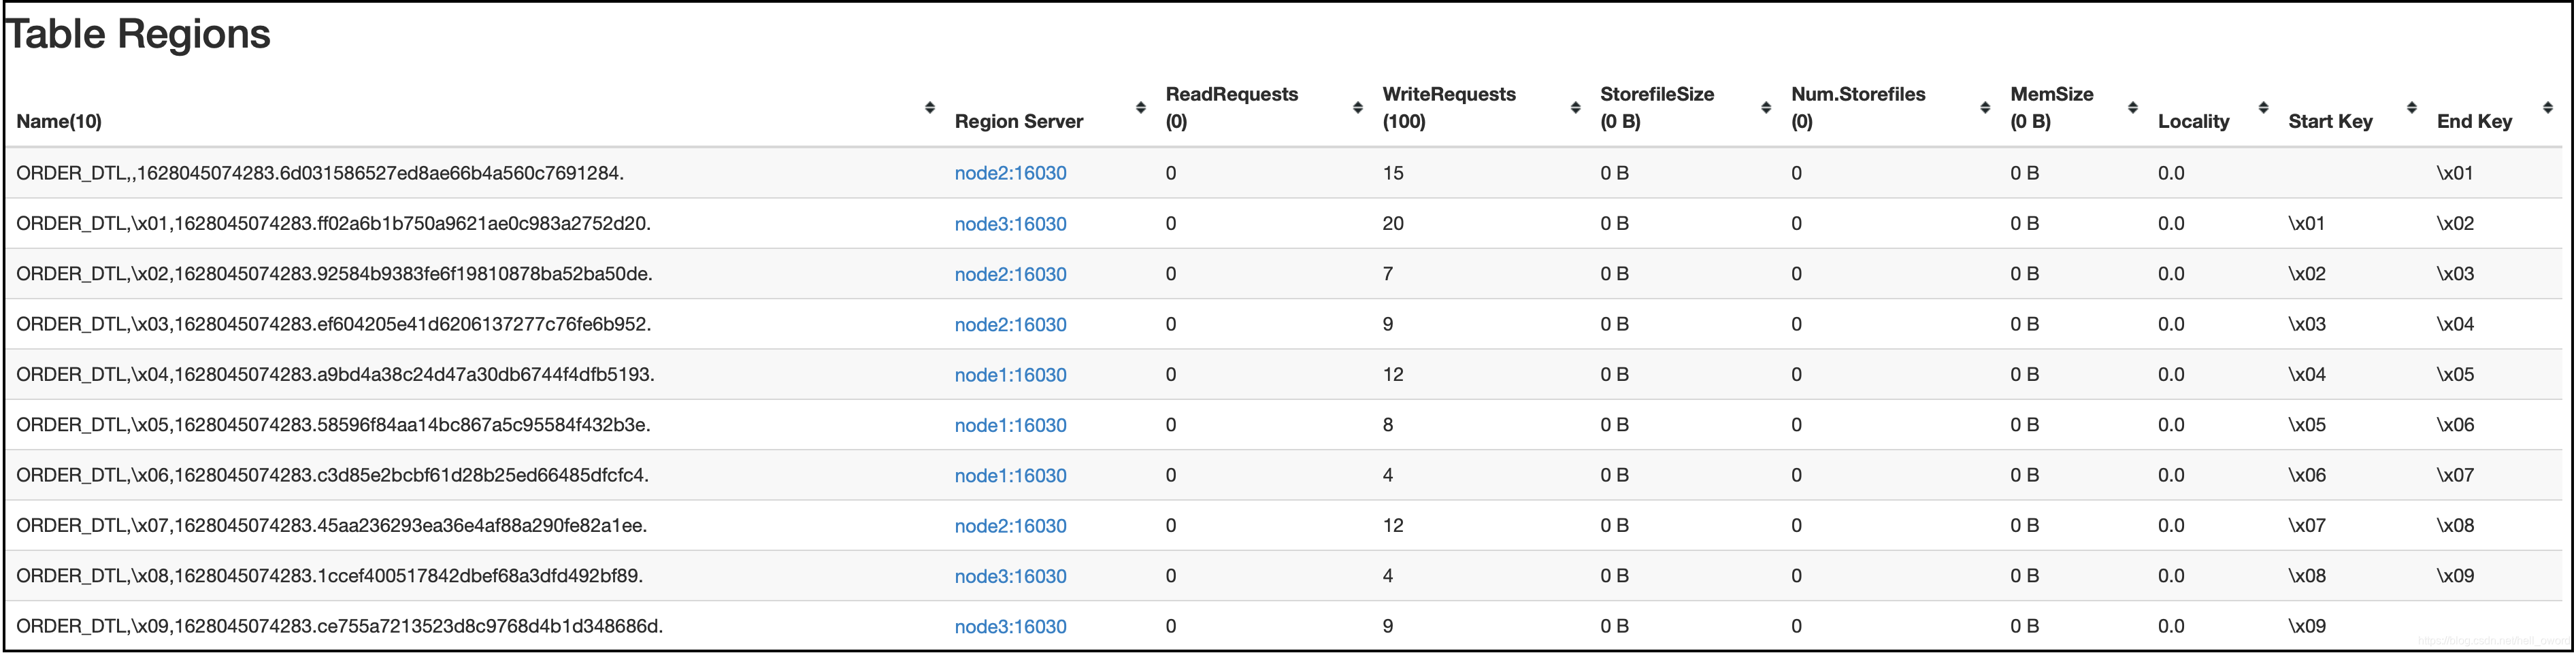Sort table by Name column sort arrows
2576x653 pixels.
coord(929,107)
